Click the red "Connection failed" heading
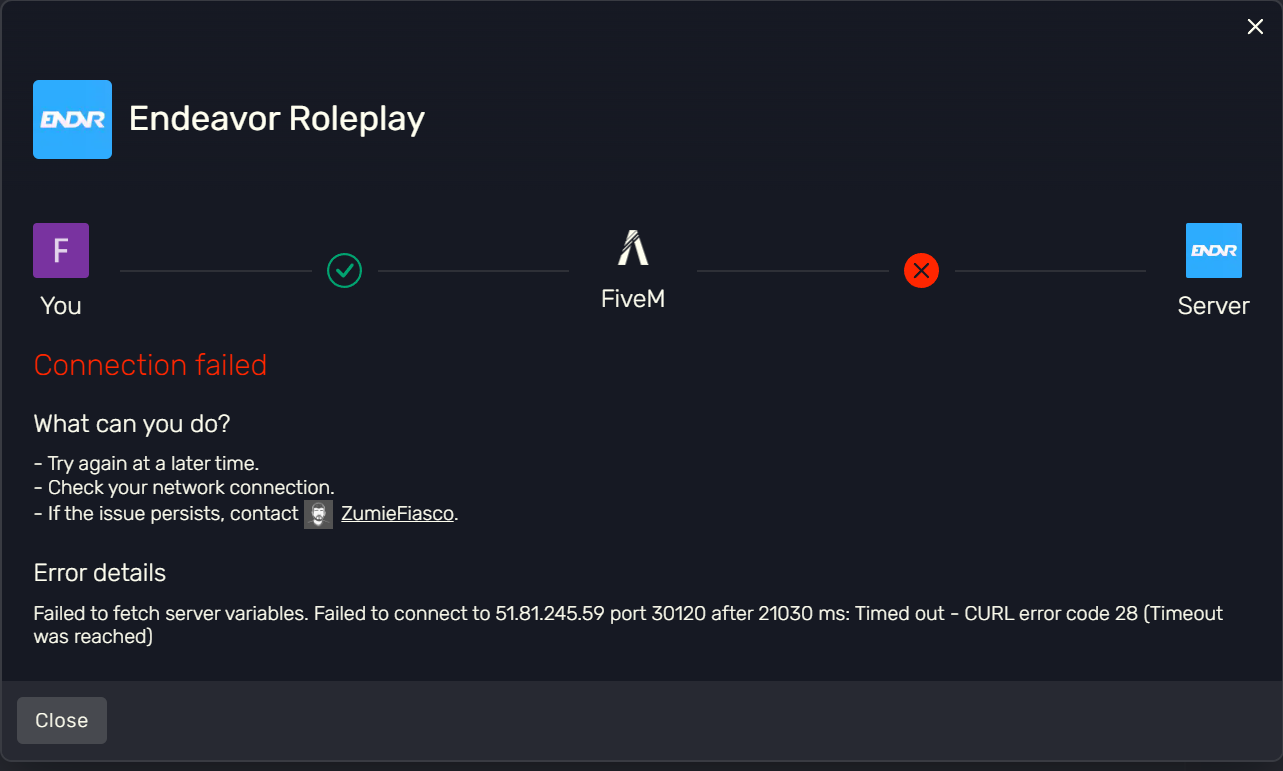The image size is (1283, 771). tap(150, 365)
